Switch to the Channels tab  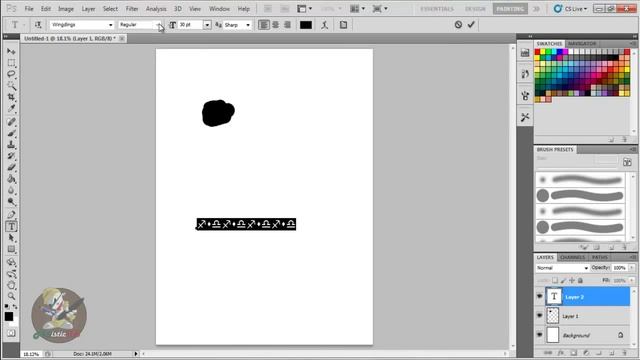point(573,257)
